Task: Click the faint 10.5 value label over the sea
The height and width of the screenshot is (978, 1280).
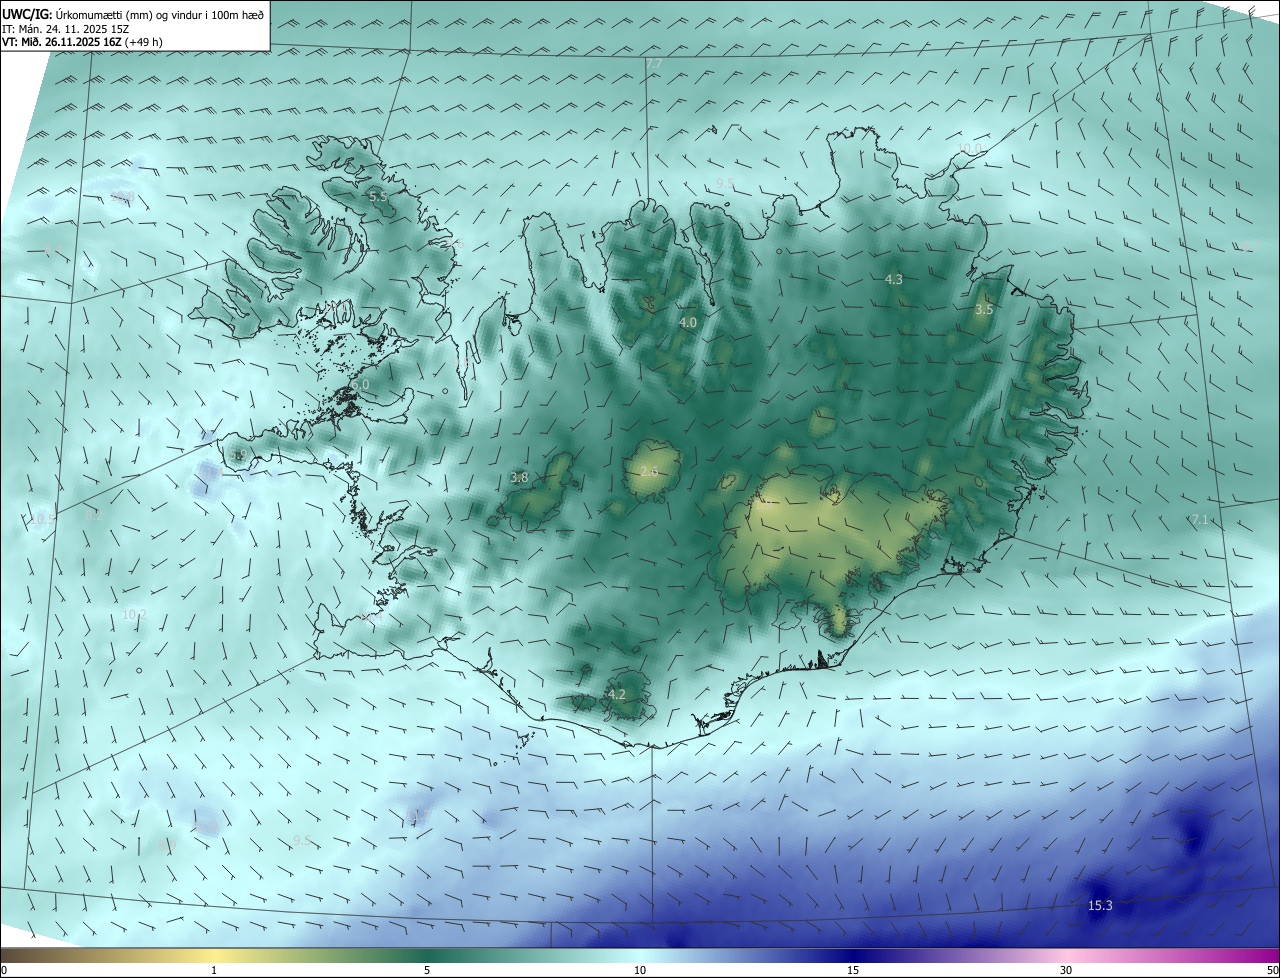Action: [x=42, y=518]
